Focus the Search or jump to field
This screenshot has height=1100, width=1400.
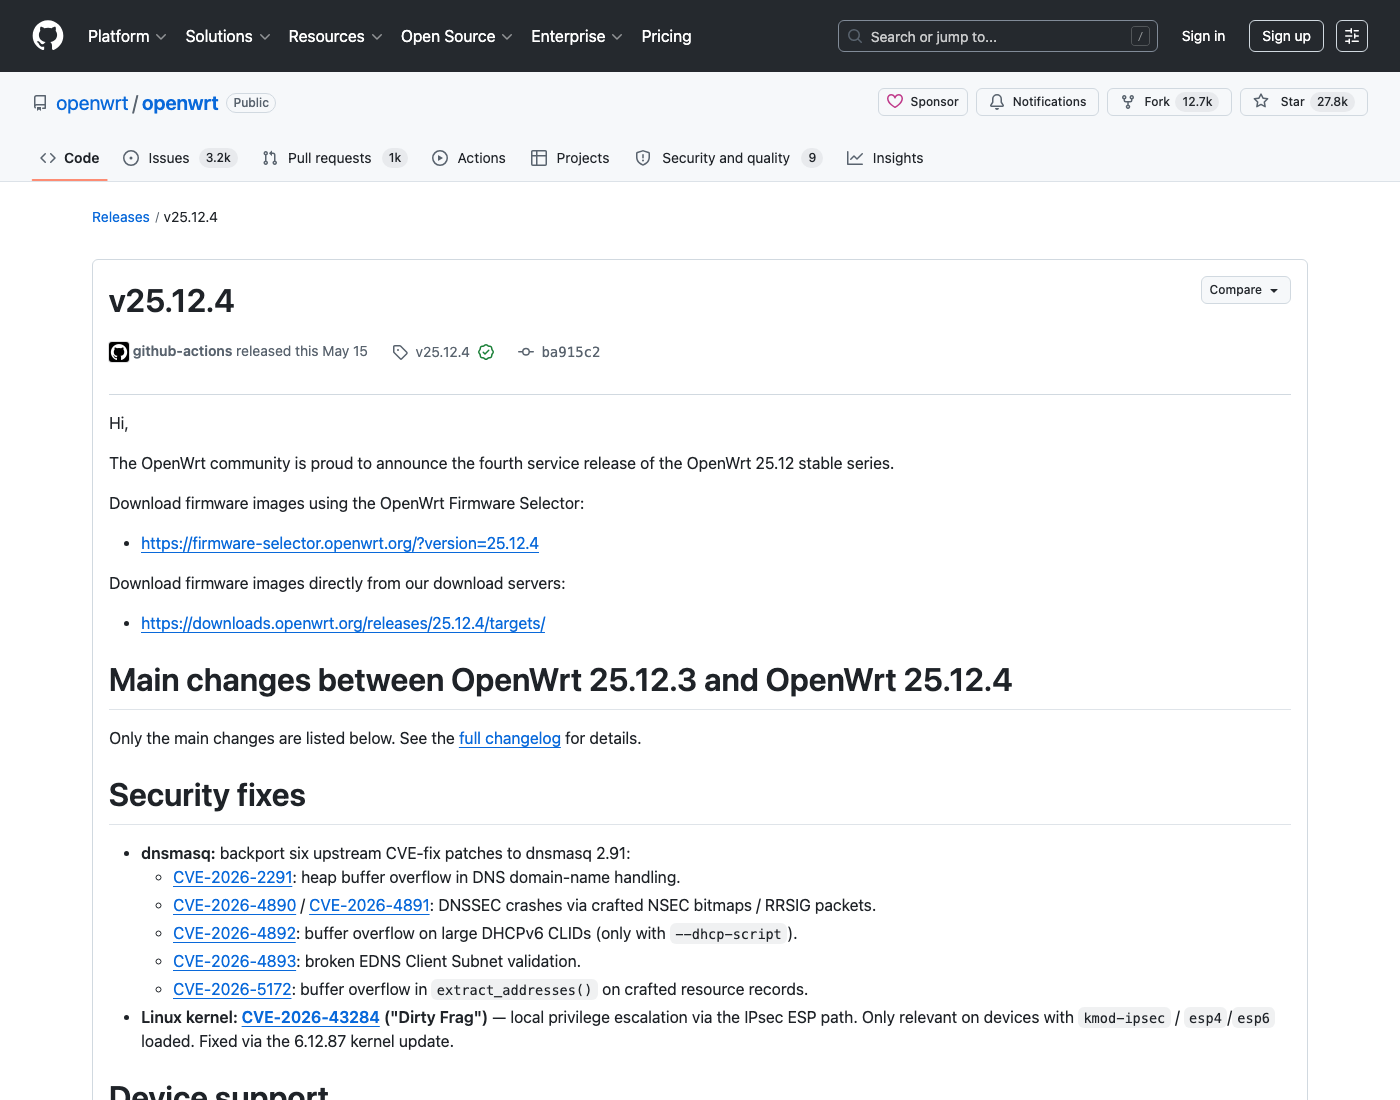(998, 36)
